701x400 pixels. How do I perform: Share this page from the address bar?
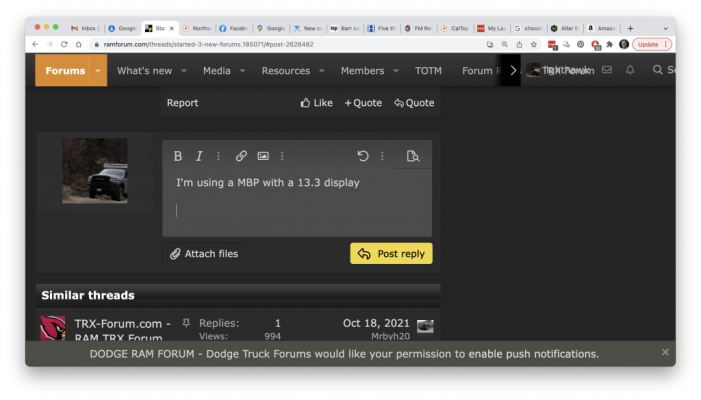519,44
